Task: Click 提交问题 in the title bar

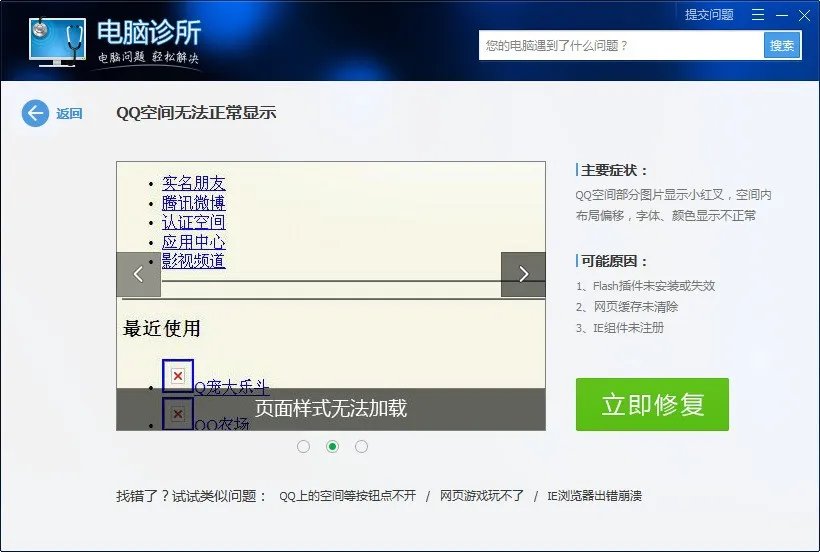Action: [709, 15]
